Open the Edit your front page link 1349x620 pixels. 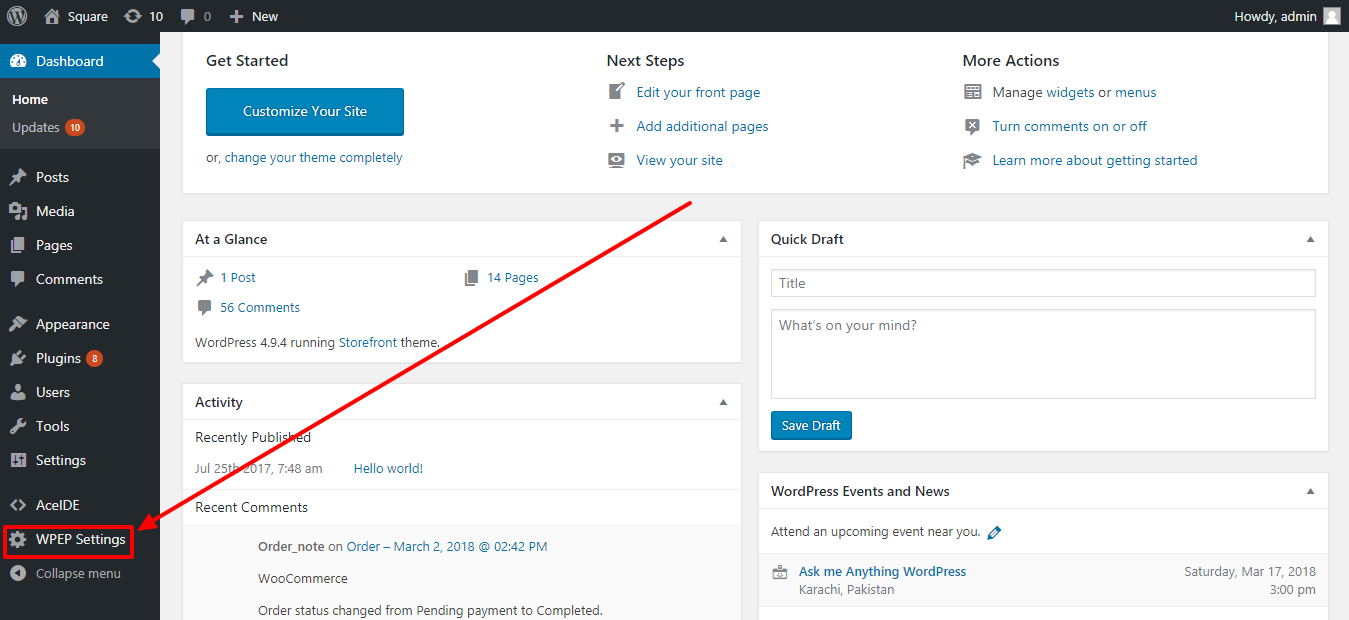(698, 92)
